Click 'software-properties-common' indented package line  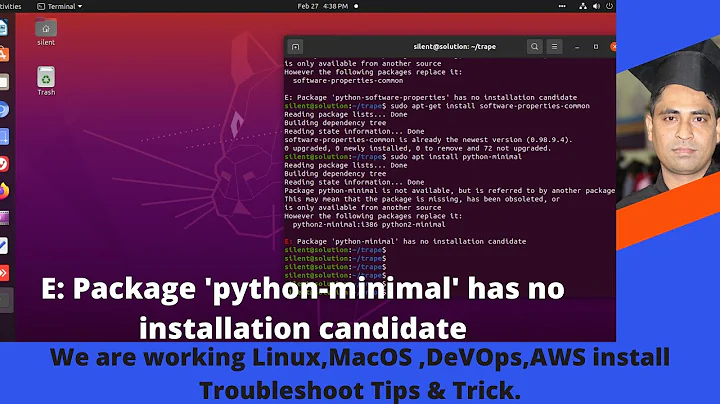click(x=348, y=80)
